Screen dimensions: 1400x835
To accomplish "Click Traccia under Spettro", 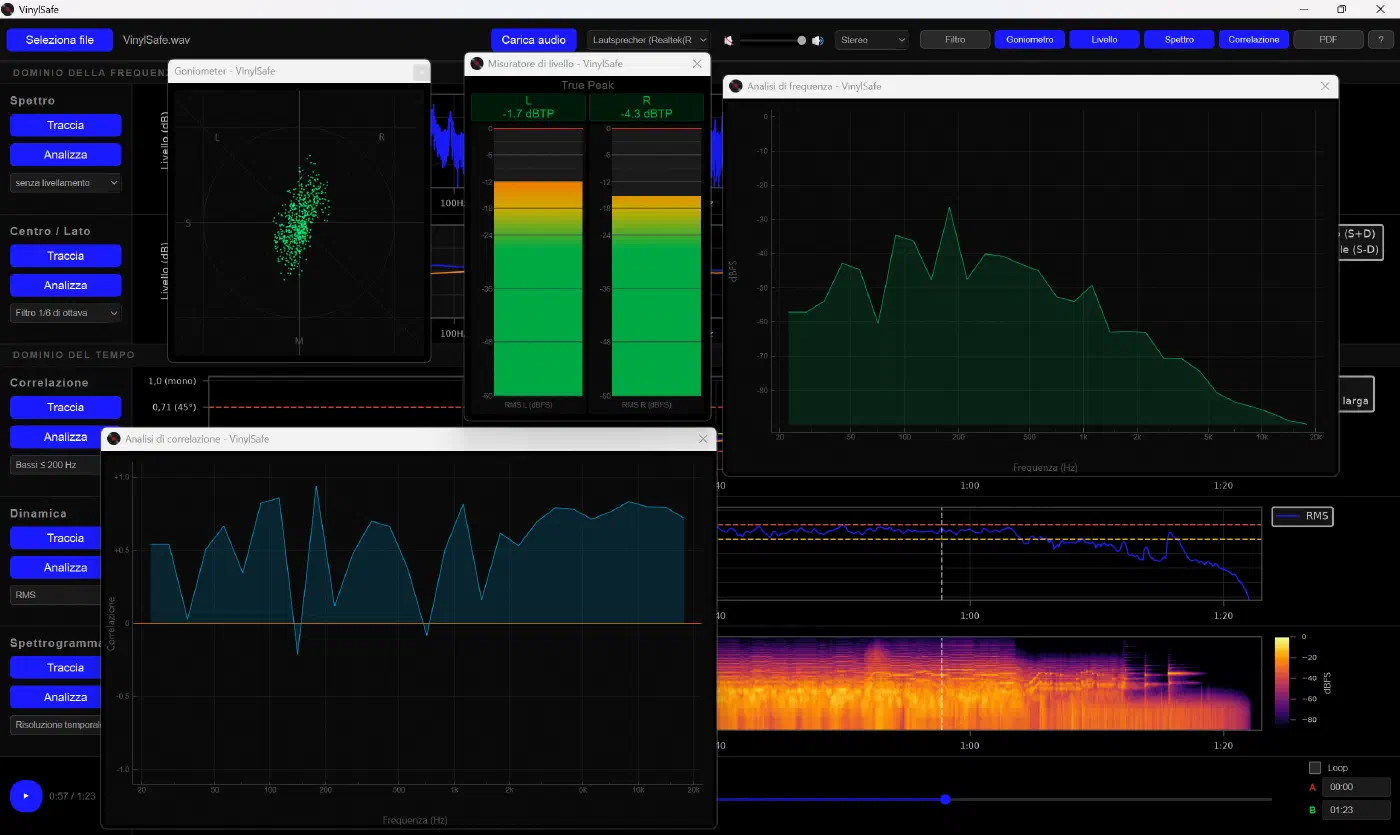I will tap(65, 125).
